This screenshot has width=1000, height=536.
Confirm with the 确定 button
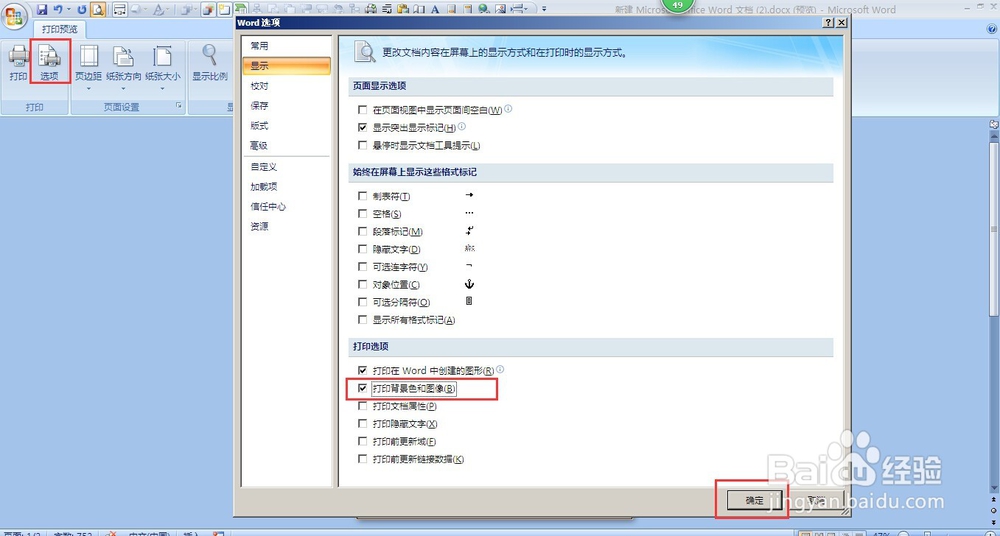(754, 500)
